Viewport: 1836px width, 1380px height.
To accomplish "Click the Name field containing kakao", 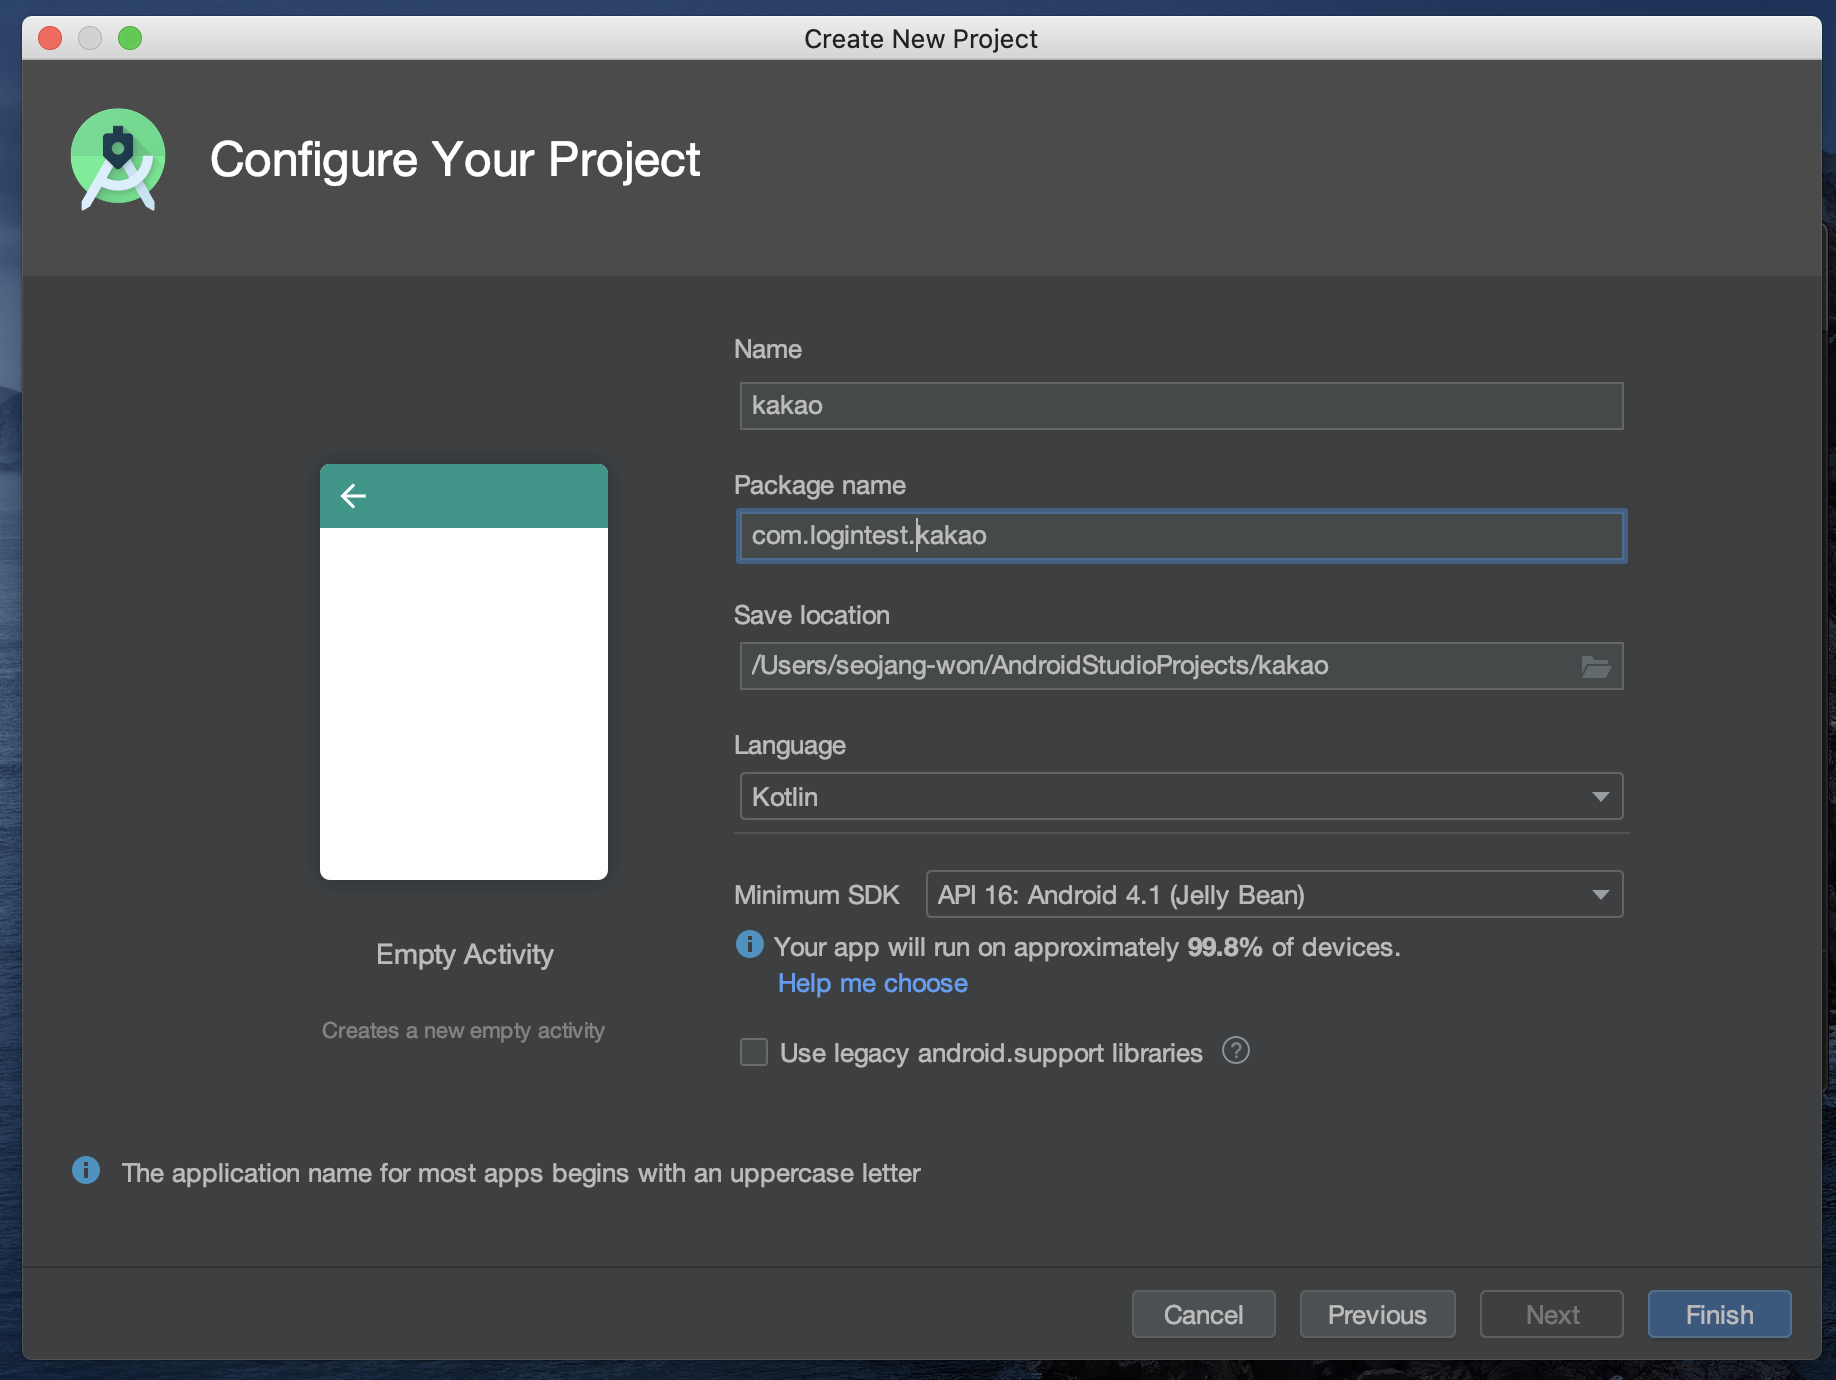I will click(1181, 406).
